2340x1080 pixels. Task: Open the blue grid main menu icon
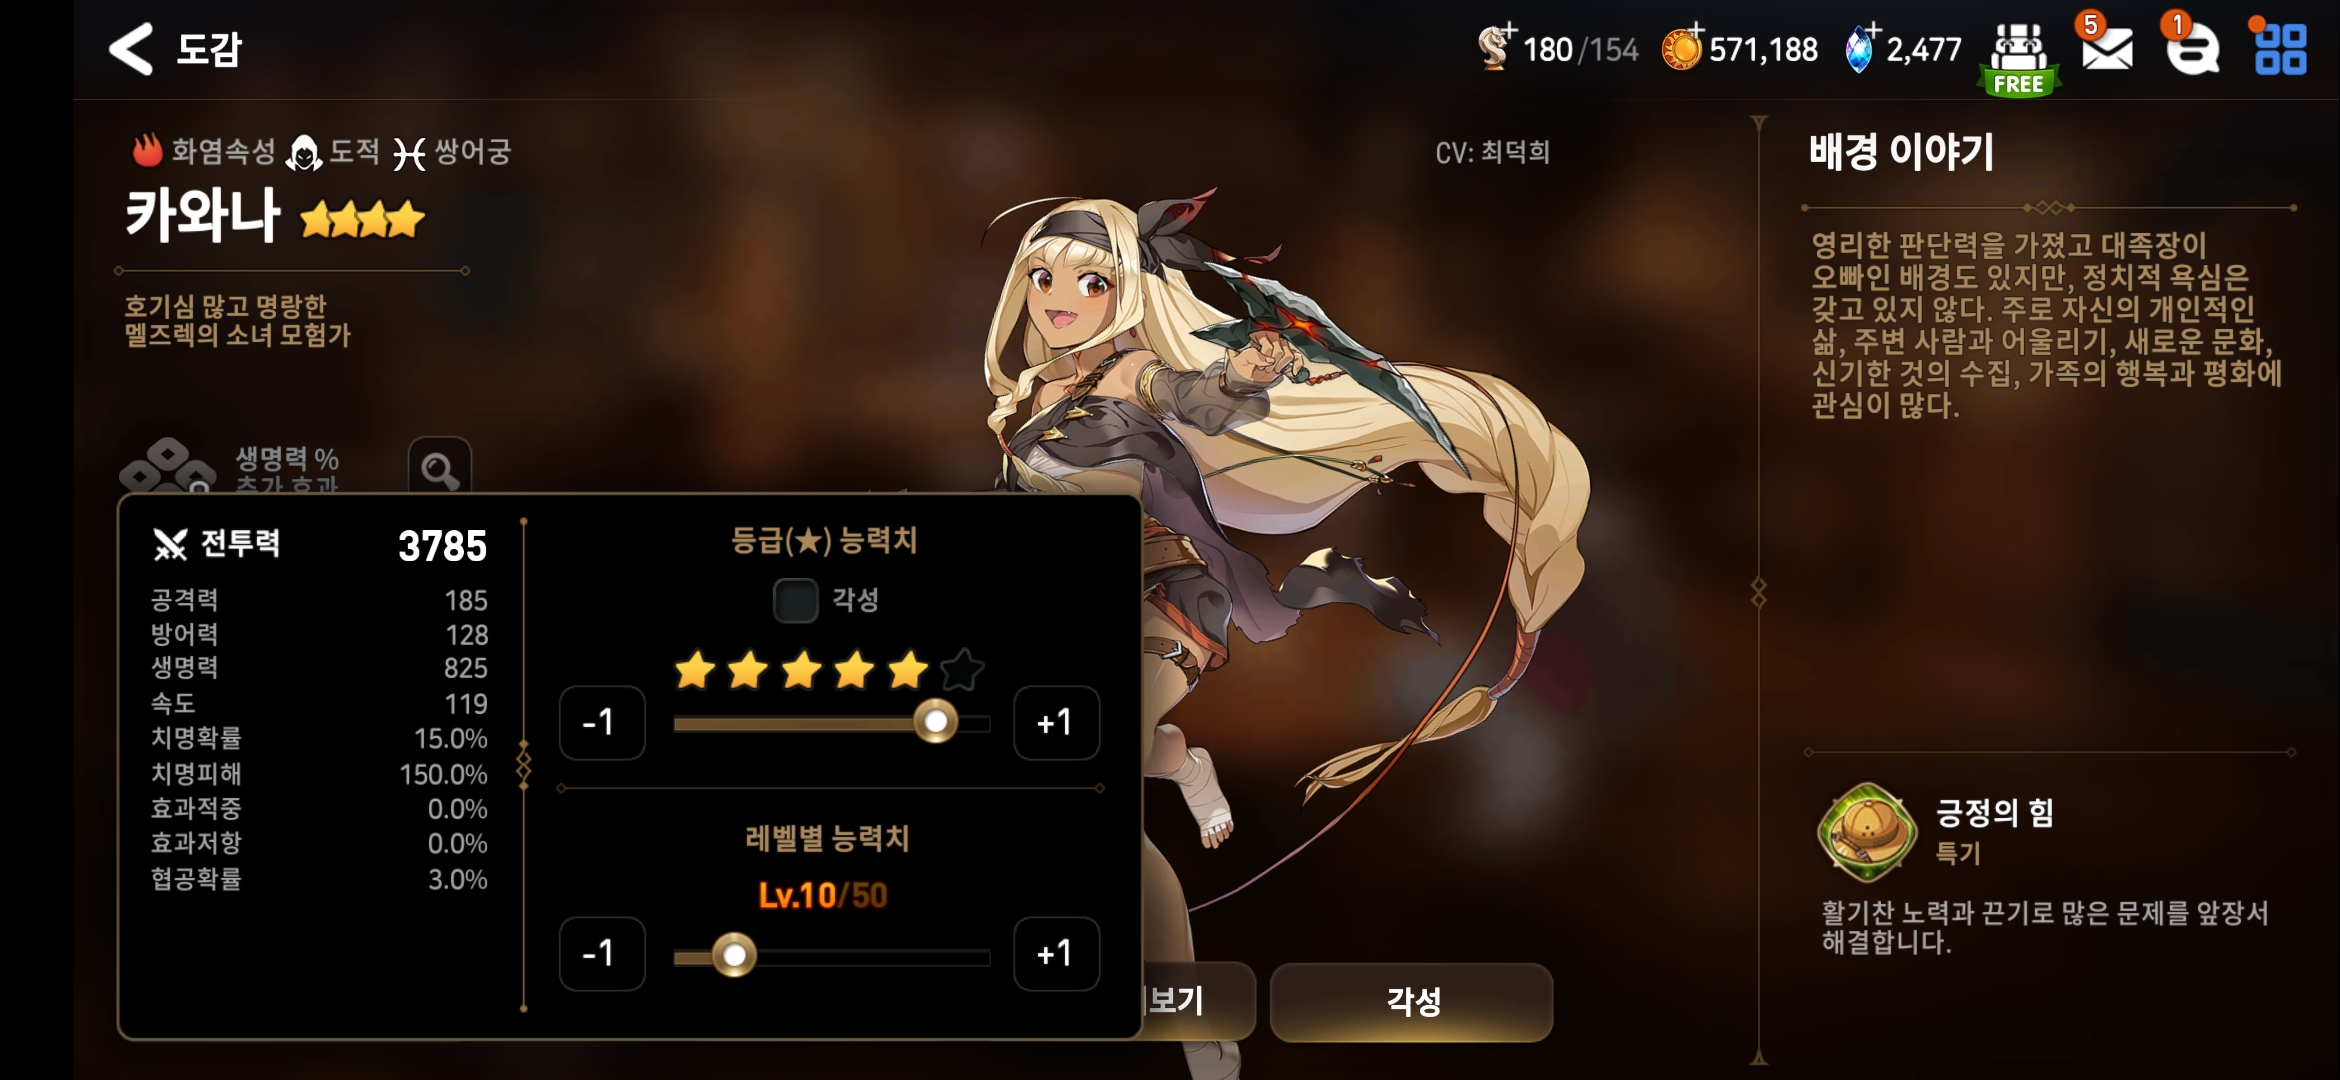2280,49
